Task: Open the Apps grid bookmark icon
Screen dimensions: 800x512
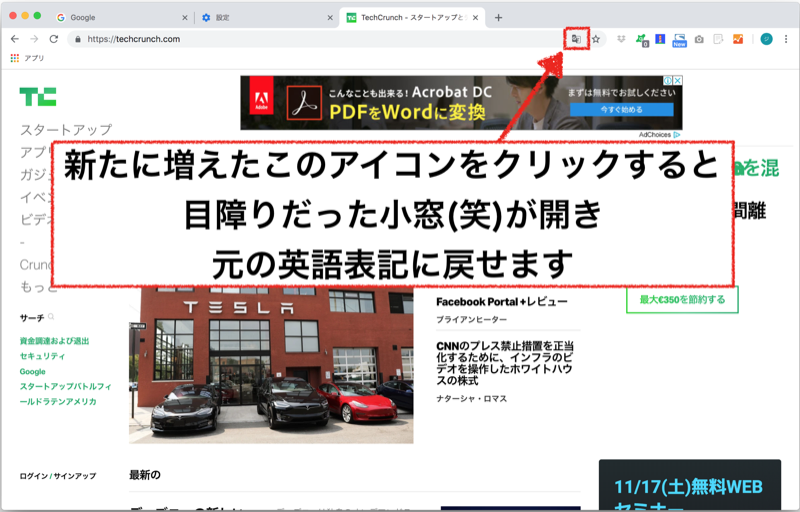Action: [x=15, y=58]
